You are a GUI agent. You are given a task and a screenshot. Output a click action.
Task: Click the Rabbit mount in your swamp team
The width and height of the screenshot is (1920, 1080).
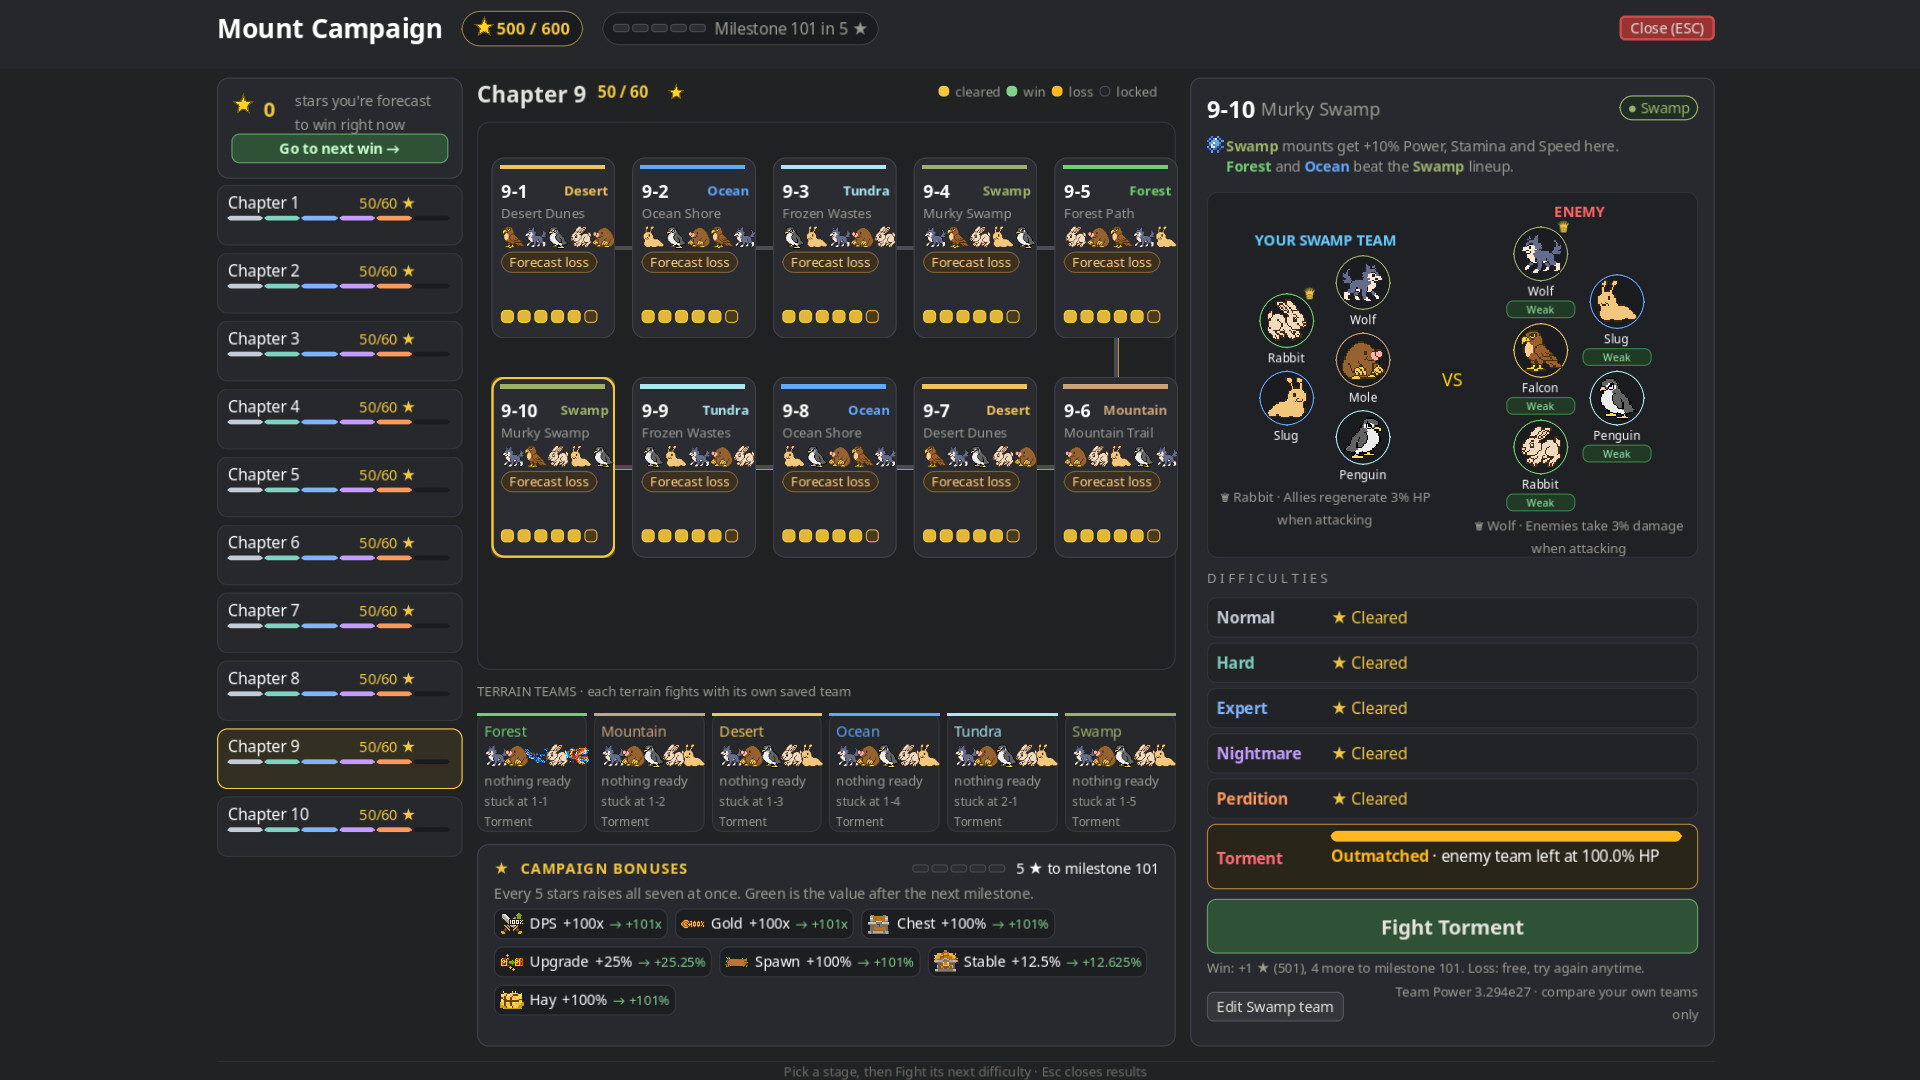[x=1286, y=320]
